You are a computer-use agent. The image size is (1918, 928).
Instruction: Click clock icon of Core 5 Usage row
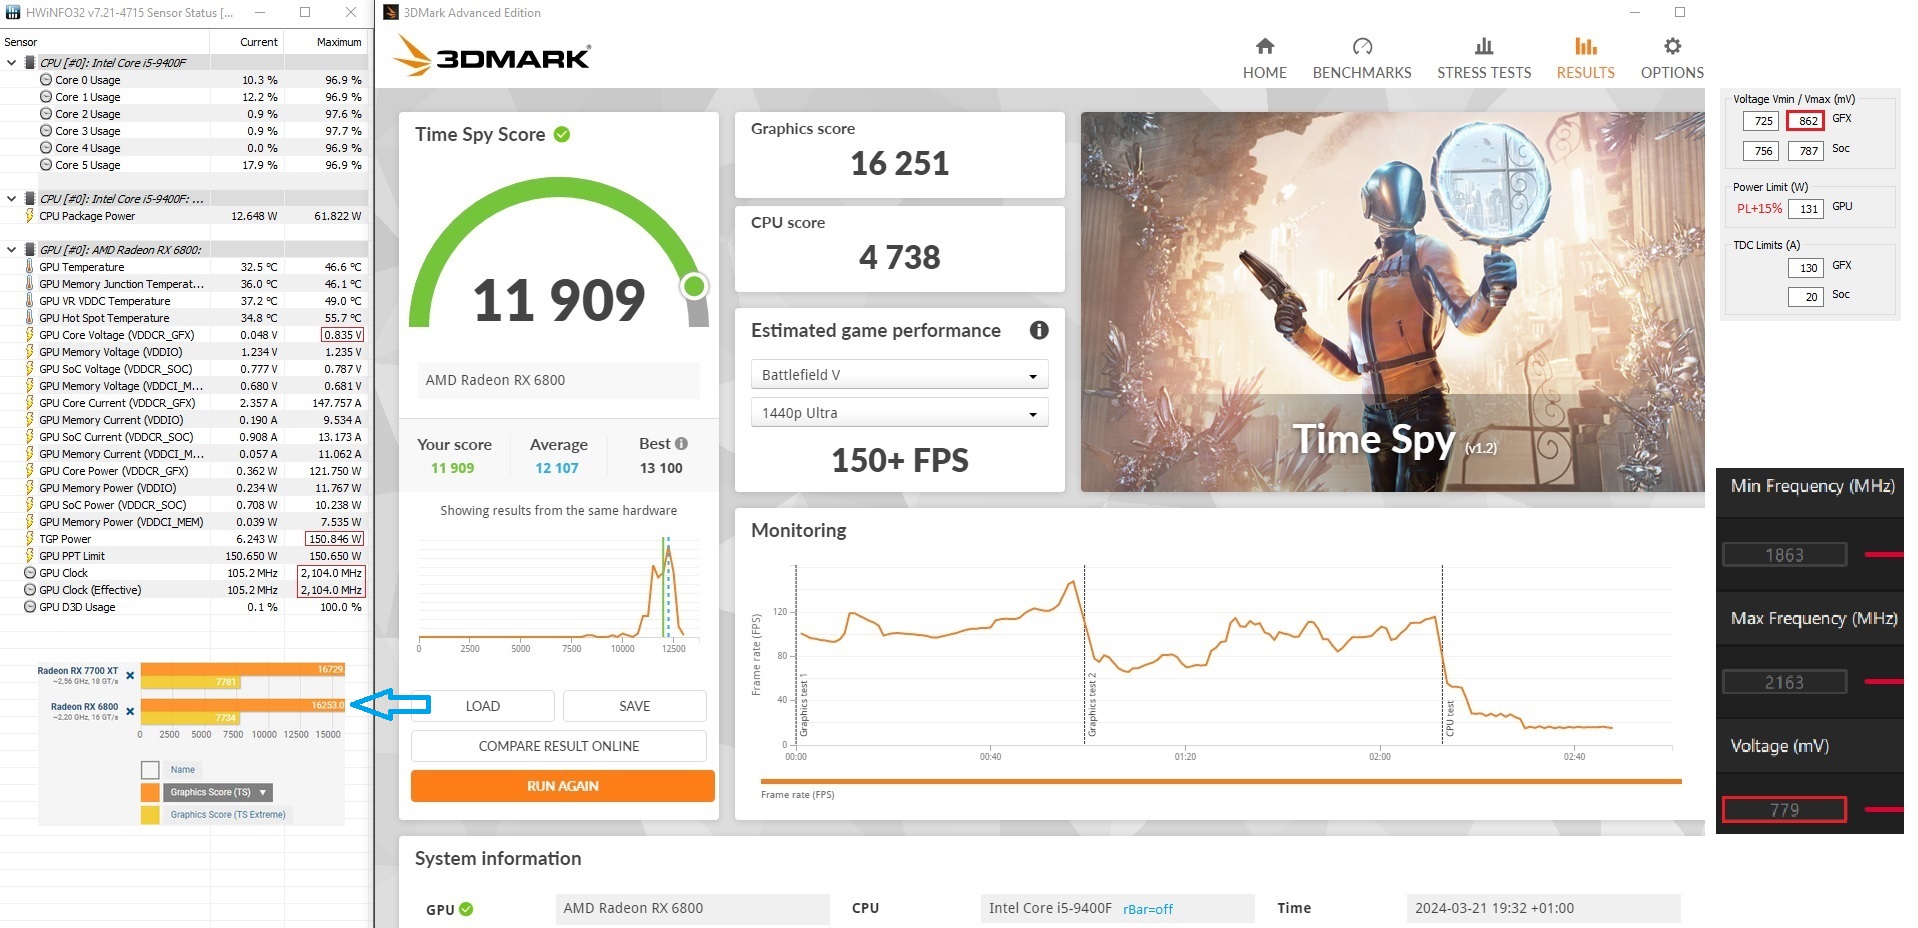coord(46,165)
